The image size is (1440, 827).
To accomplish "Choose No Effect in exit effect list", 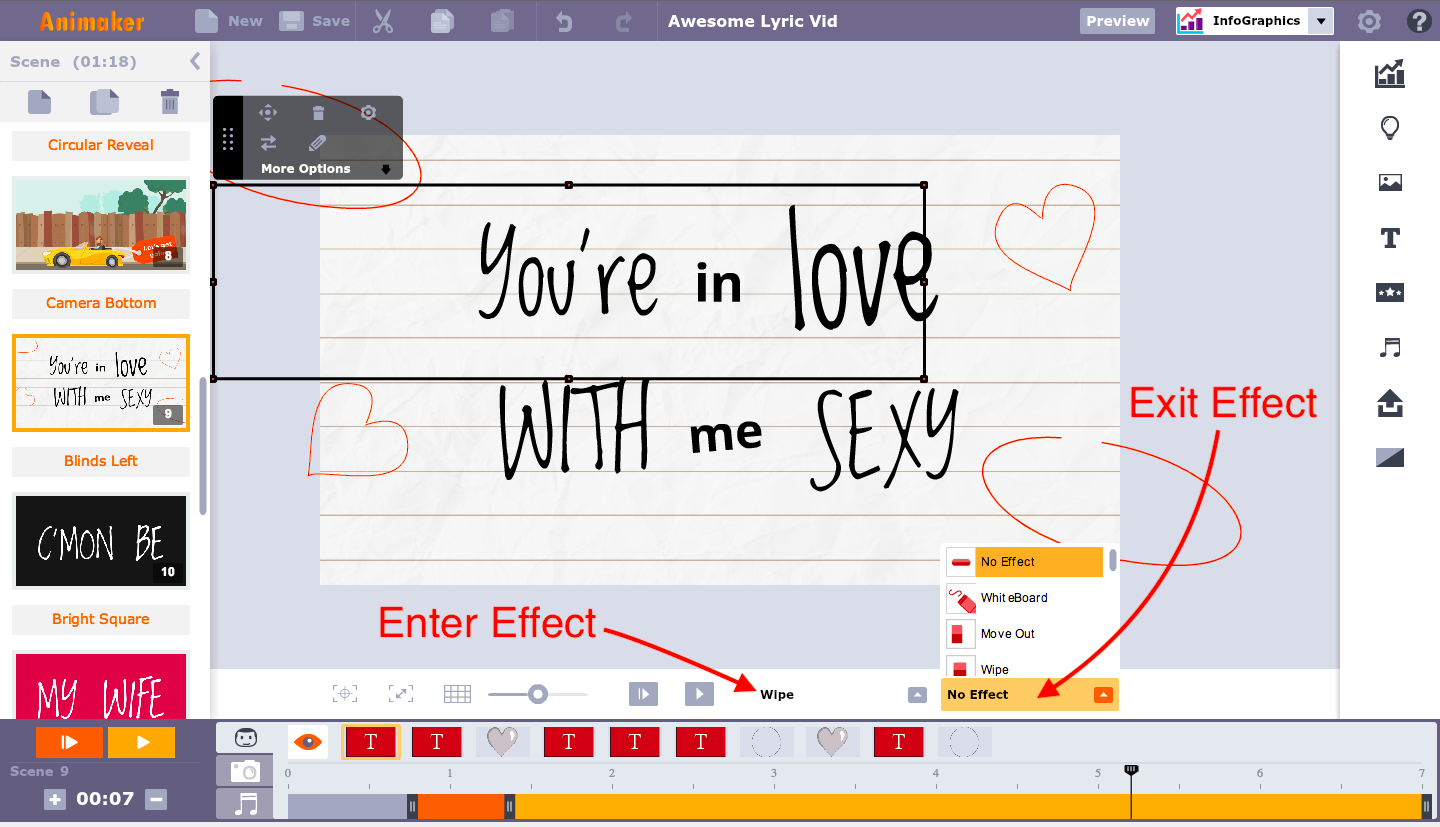I will pos(1024,562).
